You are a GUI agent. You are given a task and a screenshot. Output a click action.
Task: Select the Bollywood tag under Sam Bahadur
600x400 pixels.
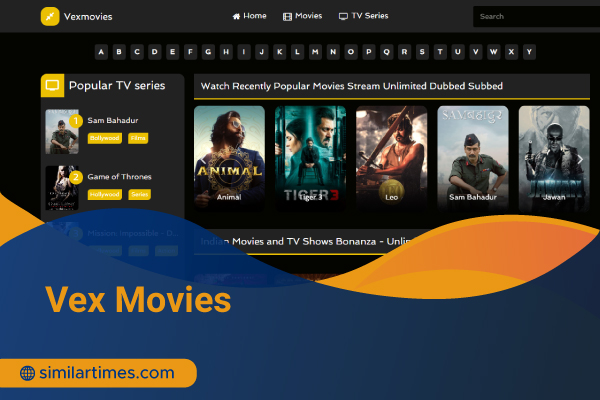coord(105,138)
